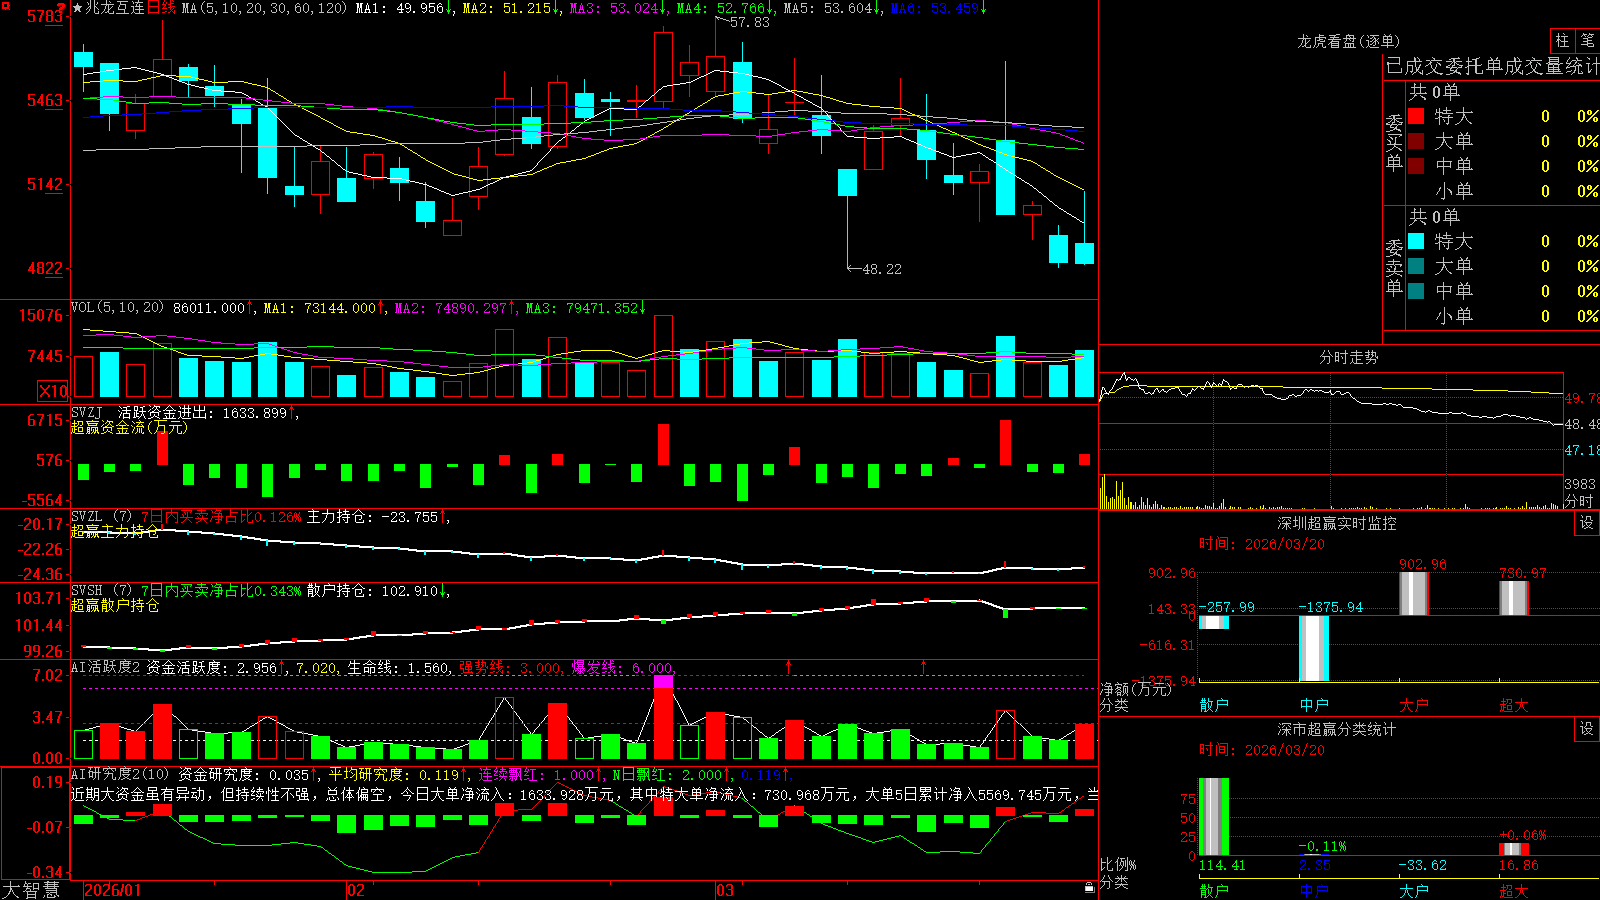The image size is (1600, 900).
Task: Click the teal 大单 sell order swatch
Action: pyautogui.click(x=1416, y=266)
